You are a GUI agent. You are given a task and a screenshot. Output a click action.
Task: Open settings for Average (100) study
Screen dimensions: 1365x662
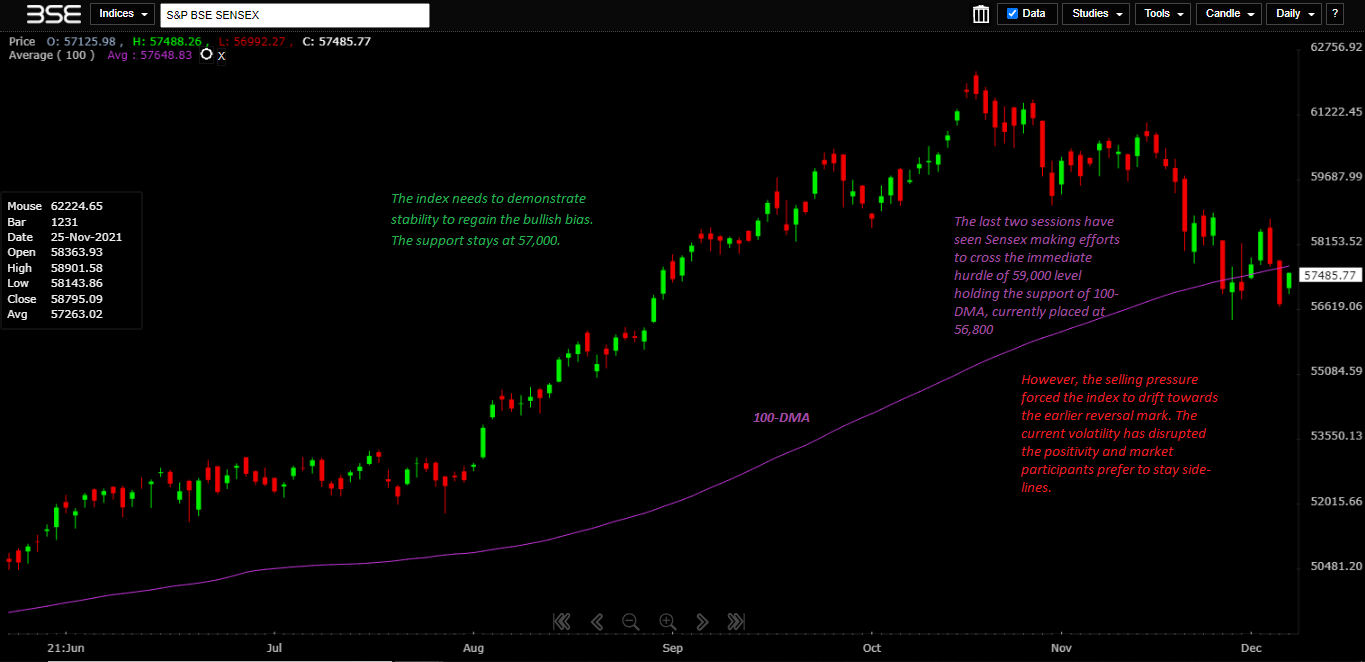click(x=206, y=55)
